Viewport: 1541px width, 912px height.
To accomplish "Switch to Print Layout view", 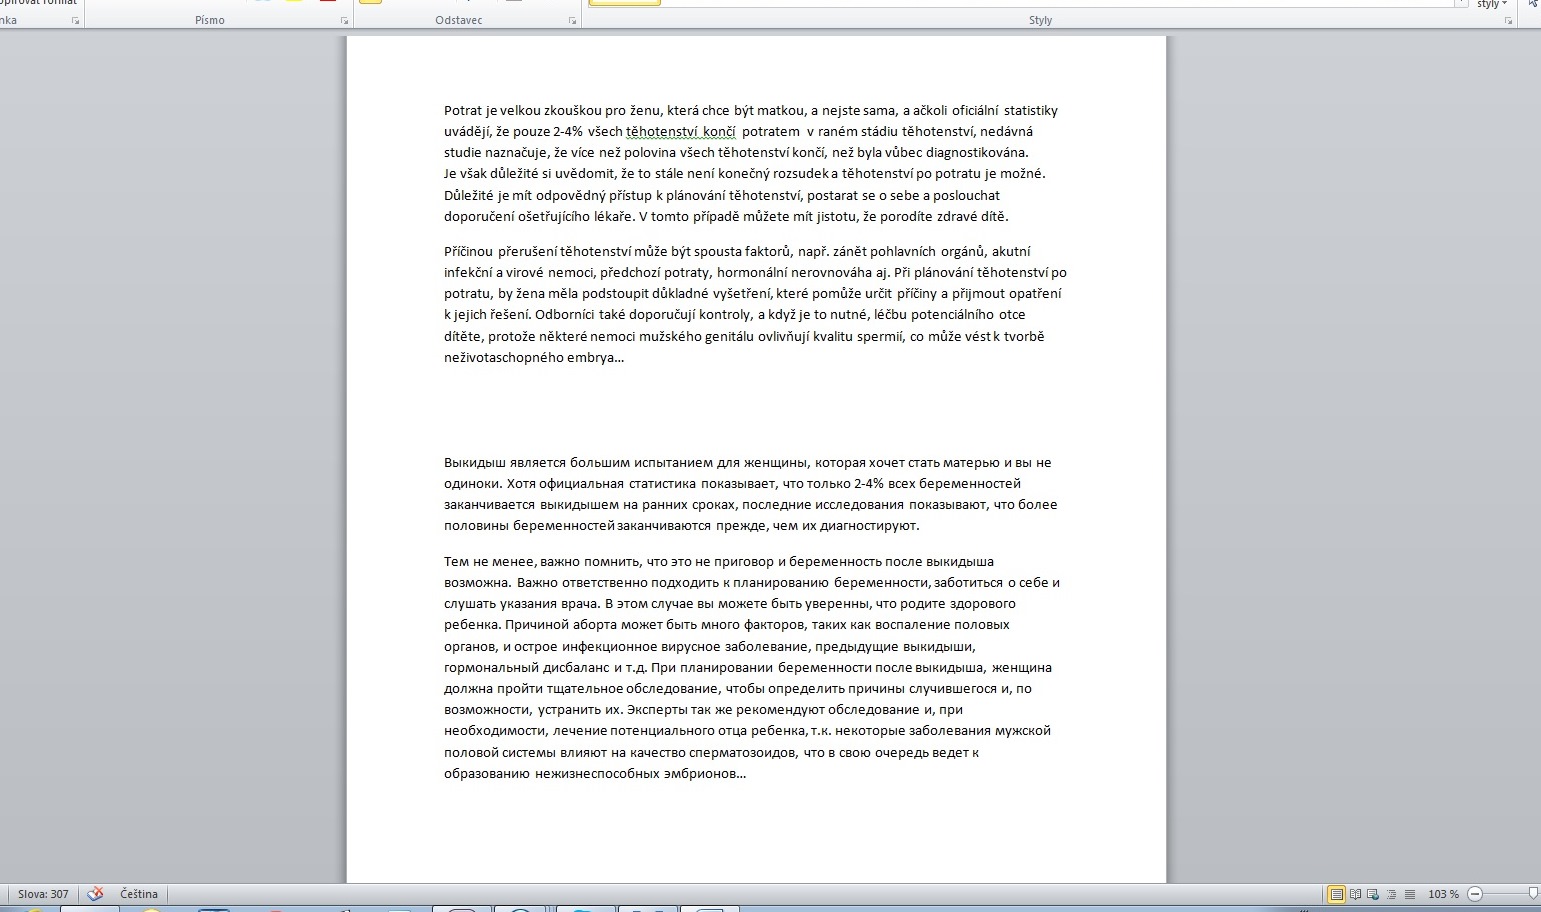I will 1336,894.
